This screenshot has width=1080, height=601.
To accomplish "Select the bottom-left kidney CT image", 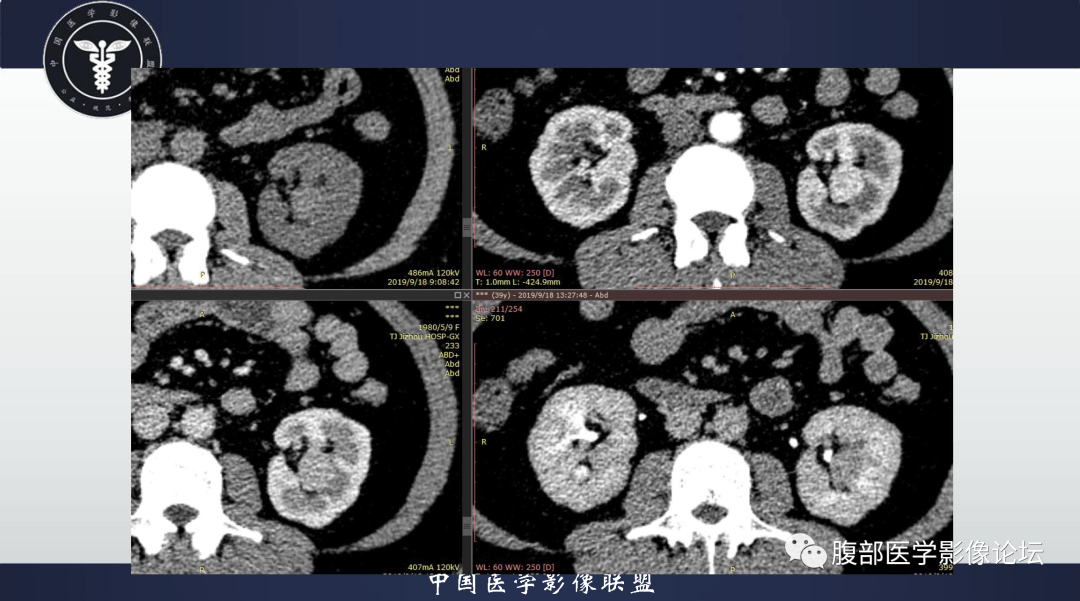I will click(296, 437).
